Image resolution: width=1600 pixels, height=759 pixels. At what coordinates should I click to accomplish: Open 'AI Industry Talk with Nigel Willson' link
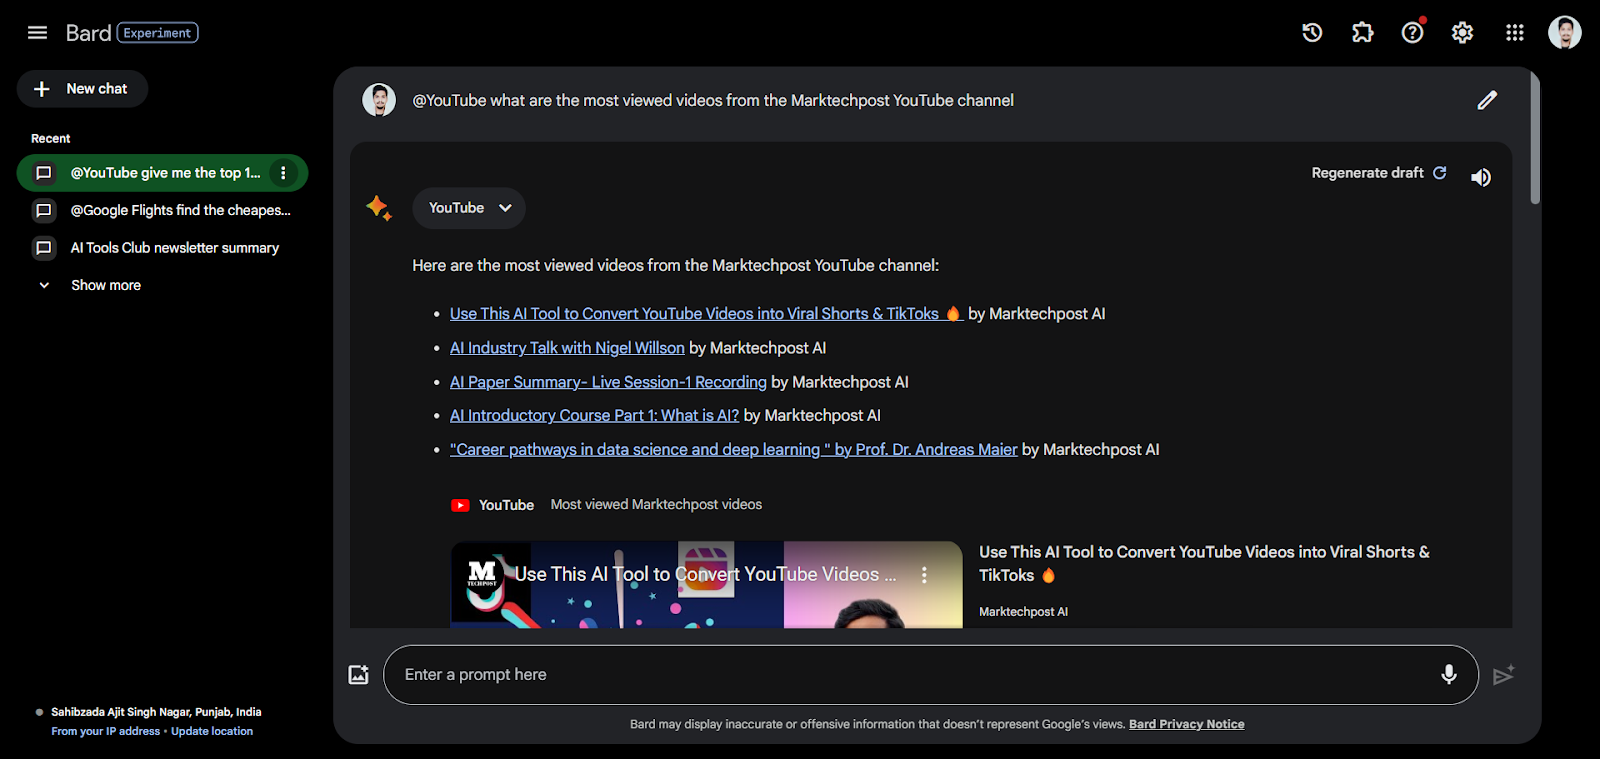(567, 348)
